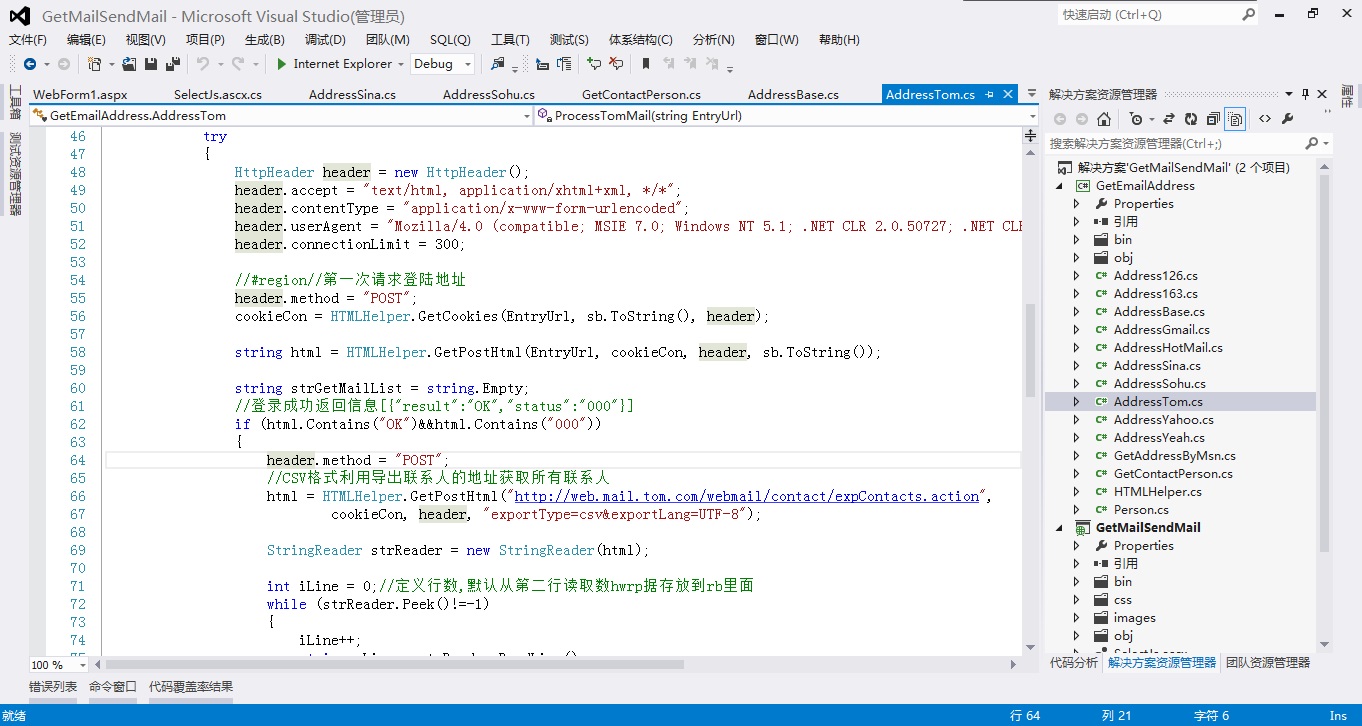The width and height of the screenshot is (1362, 726).
Task: Toggle bookmark on the current line
Action: [646, 64]
